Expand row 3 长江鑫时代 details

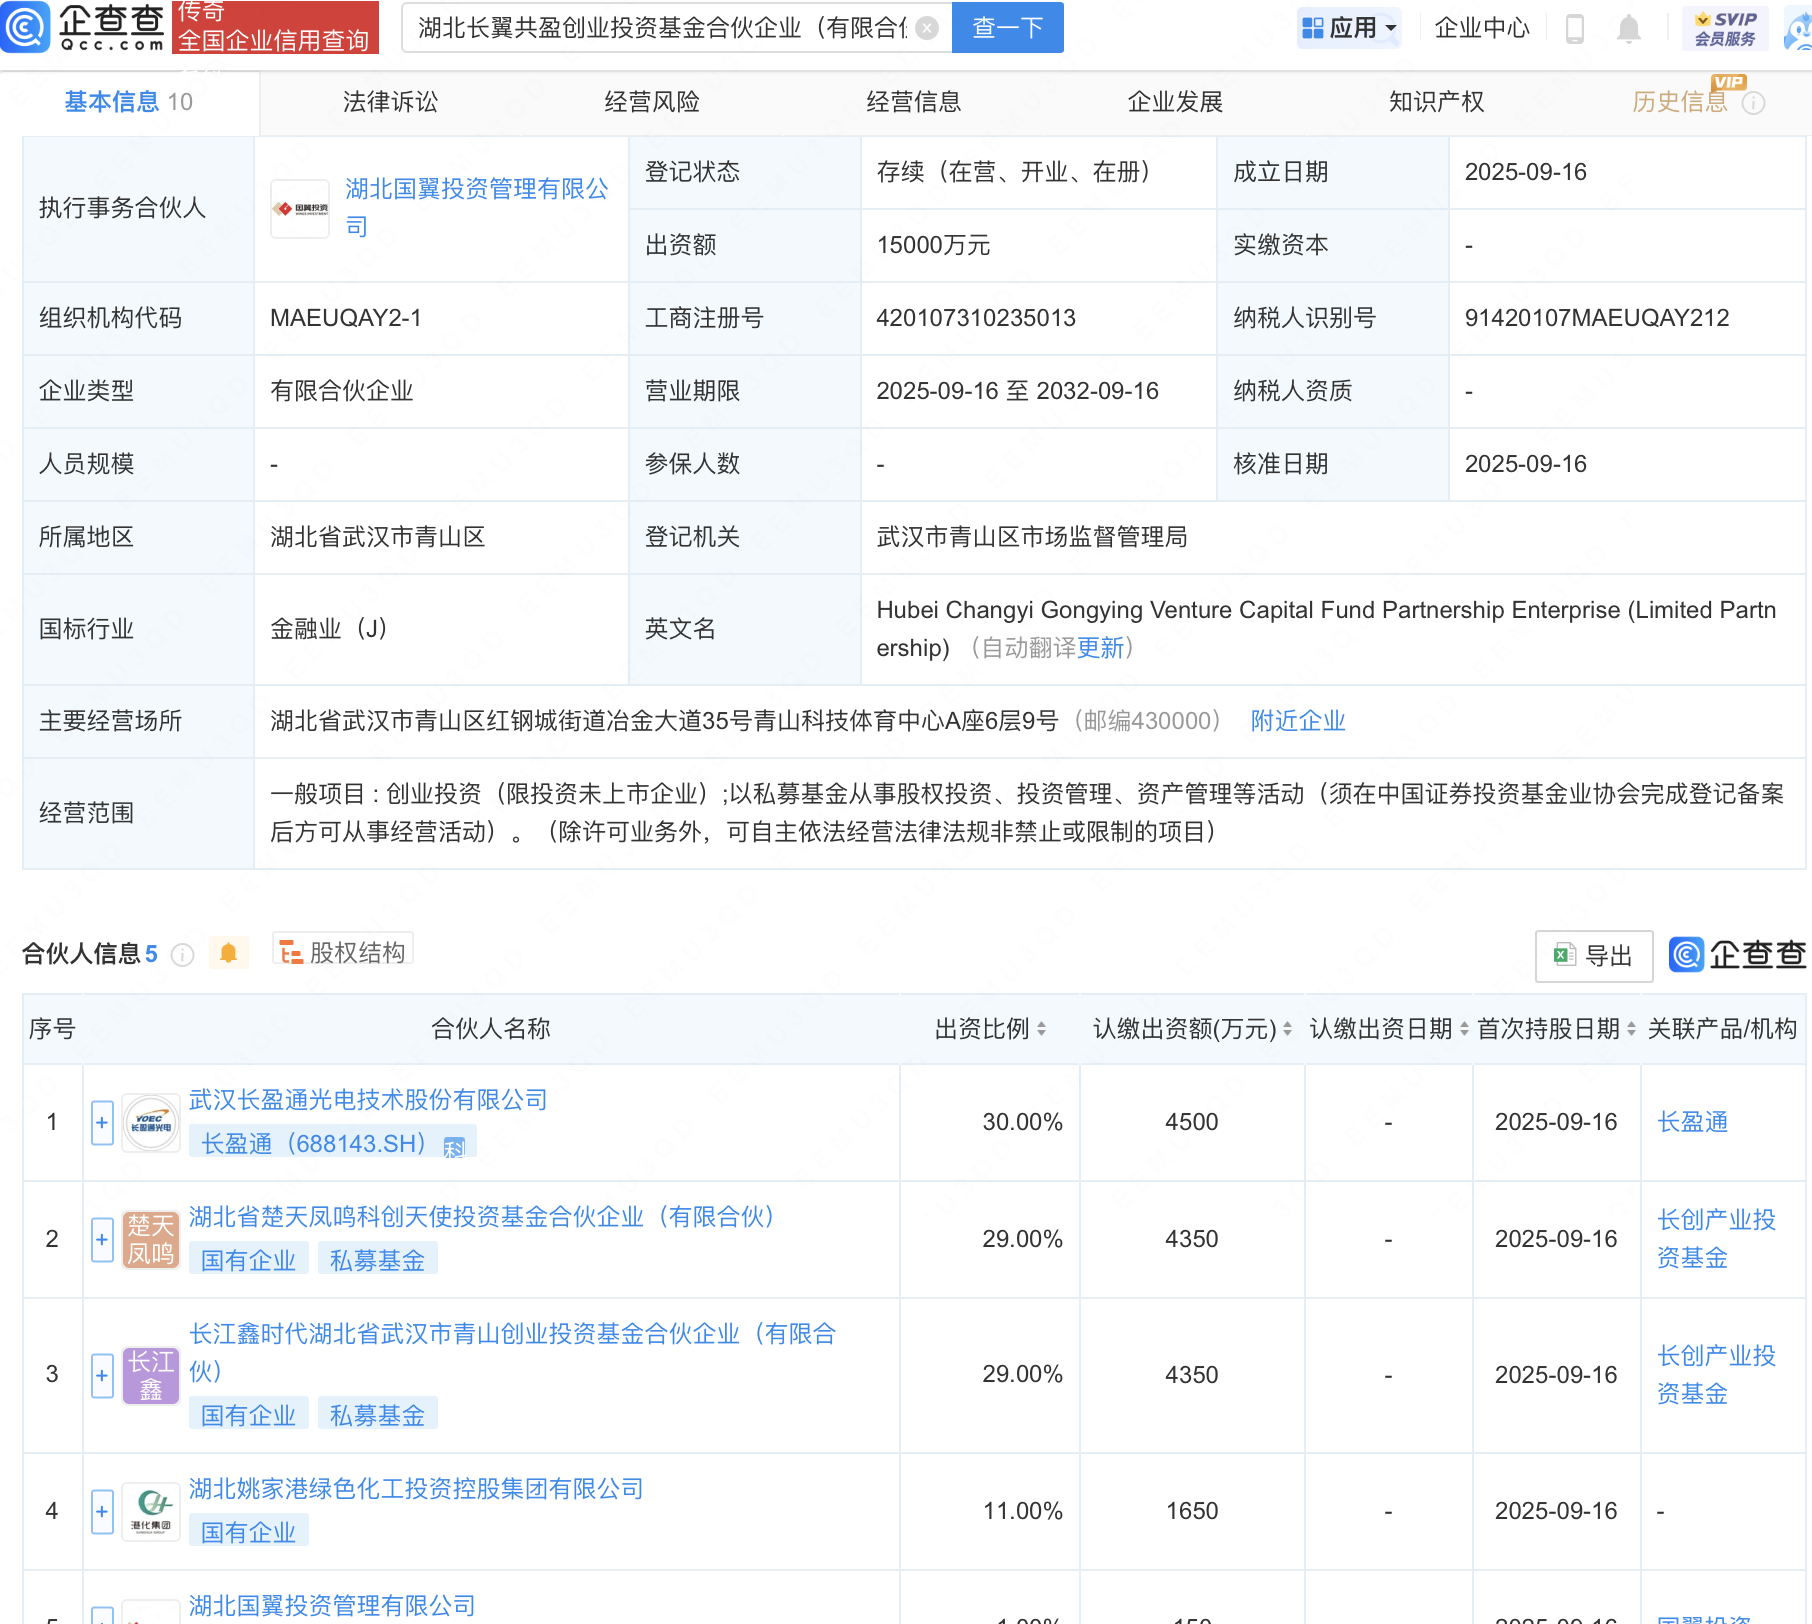102,1376
